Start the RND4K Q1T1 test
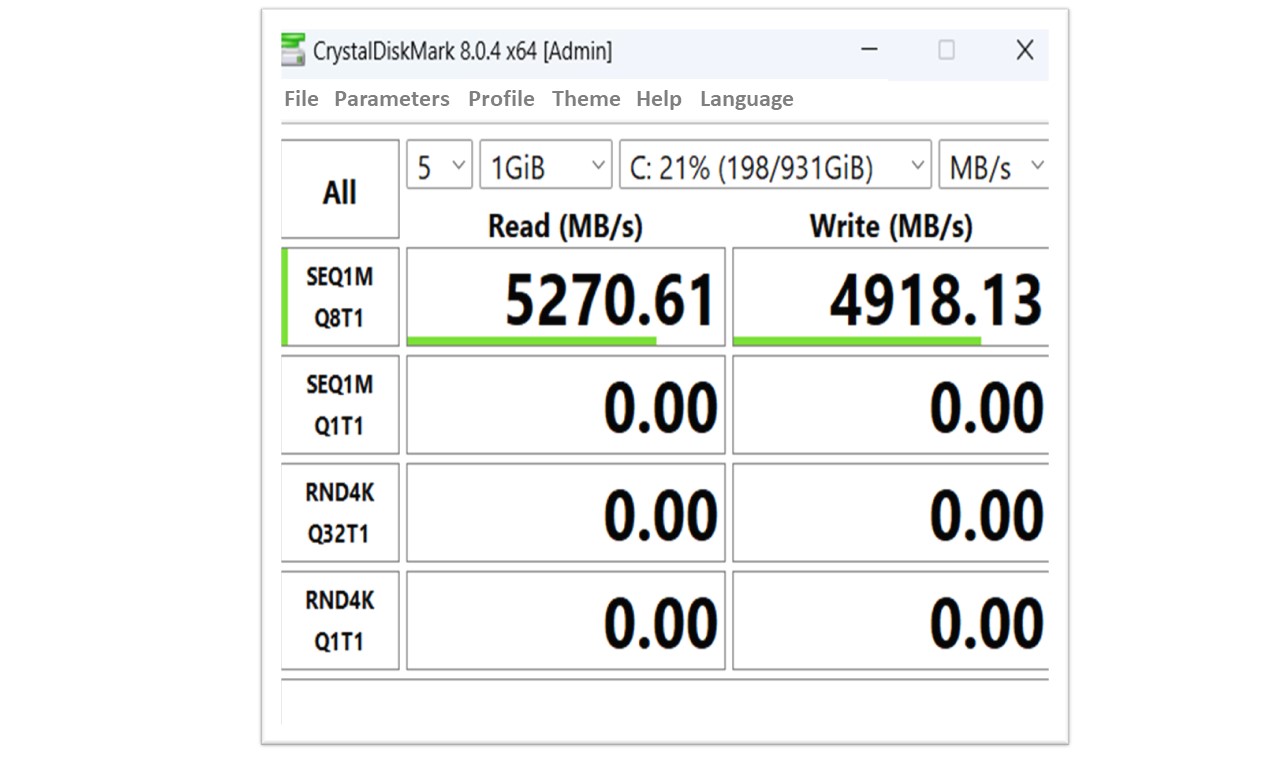Image resolution: width=1280 pixels, height=768 pixels. [340, 621]
